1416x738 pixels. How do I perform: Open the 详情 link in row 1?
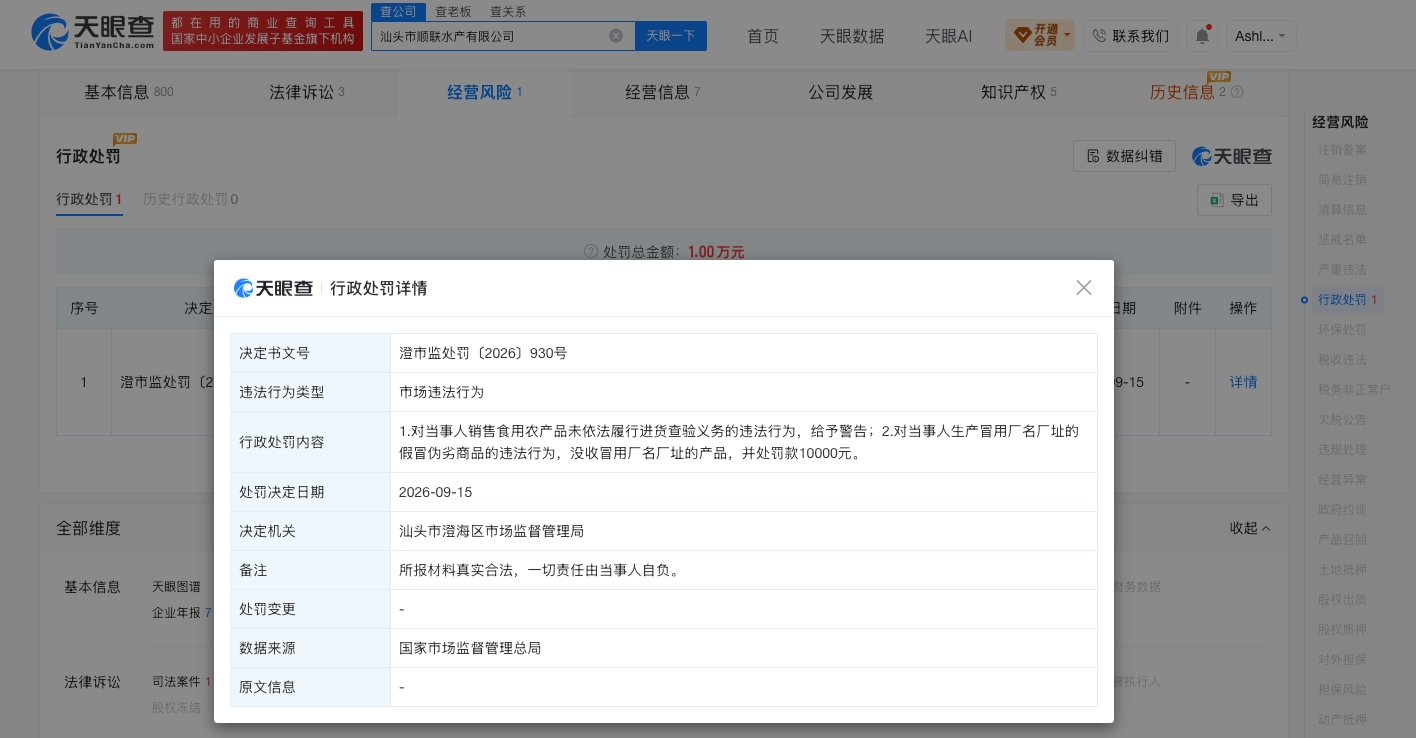(x=1243, y=382)
